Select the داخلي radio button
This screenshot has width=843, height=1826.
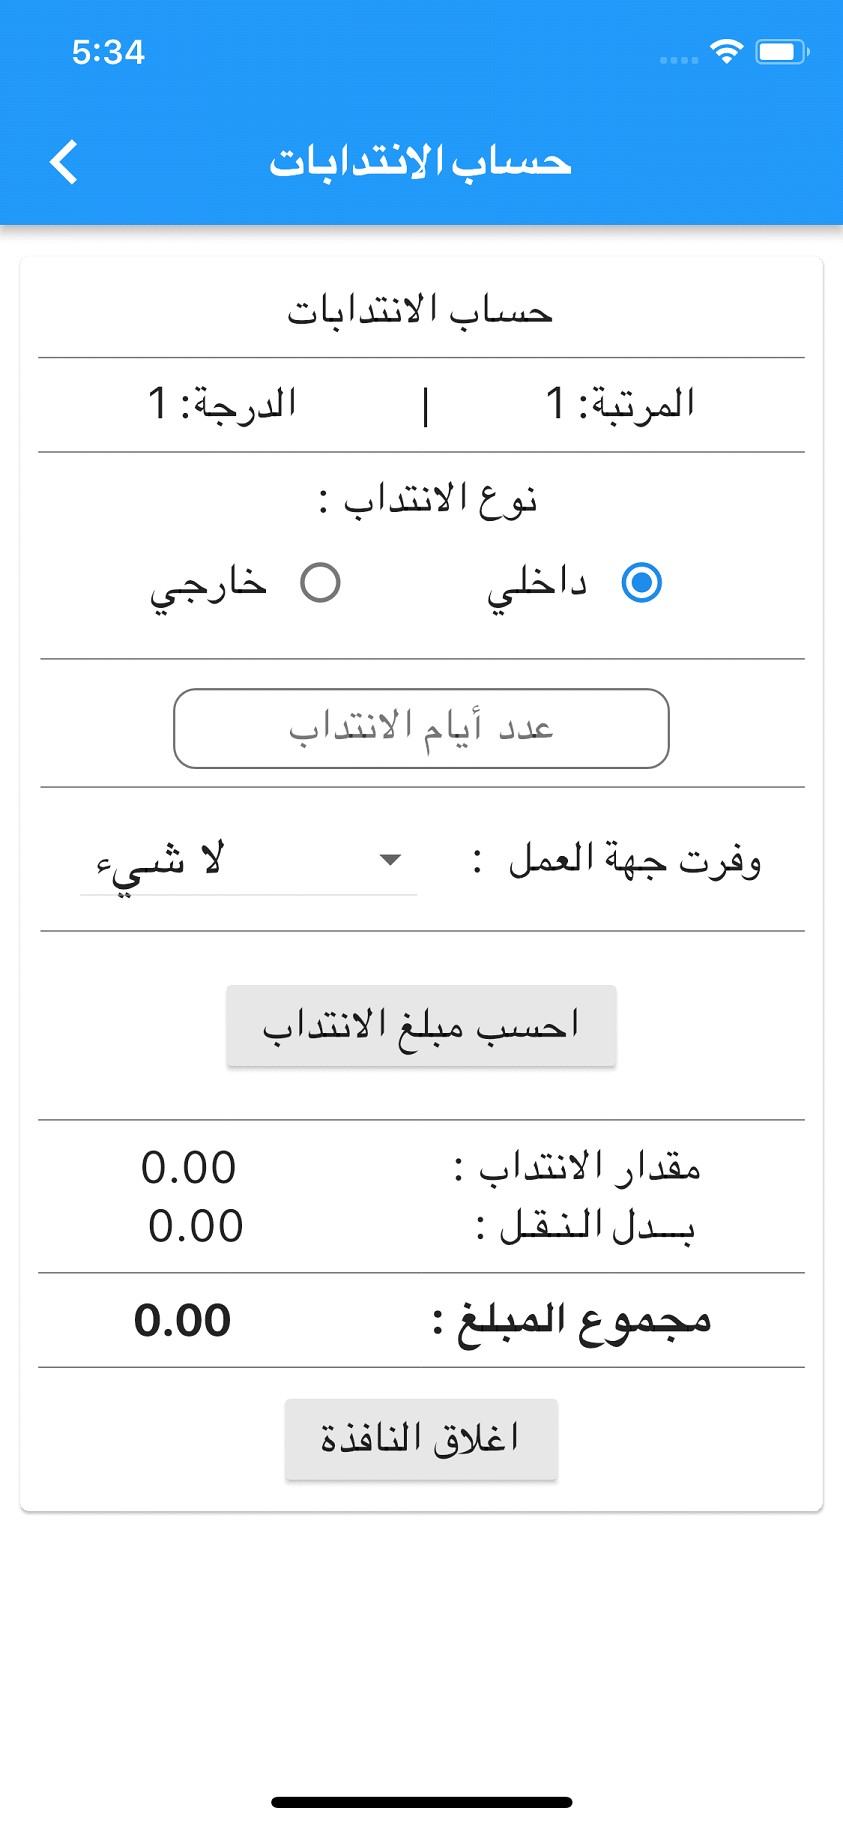[641, 583]
